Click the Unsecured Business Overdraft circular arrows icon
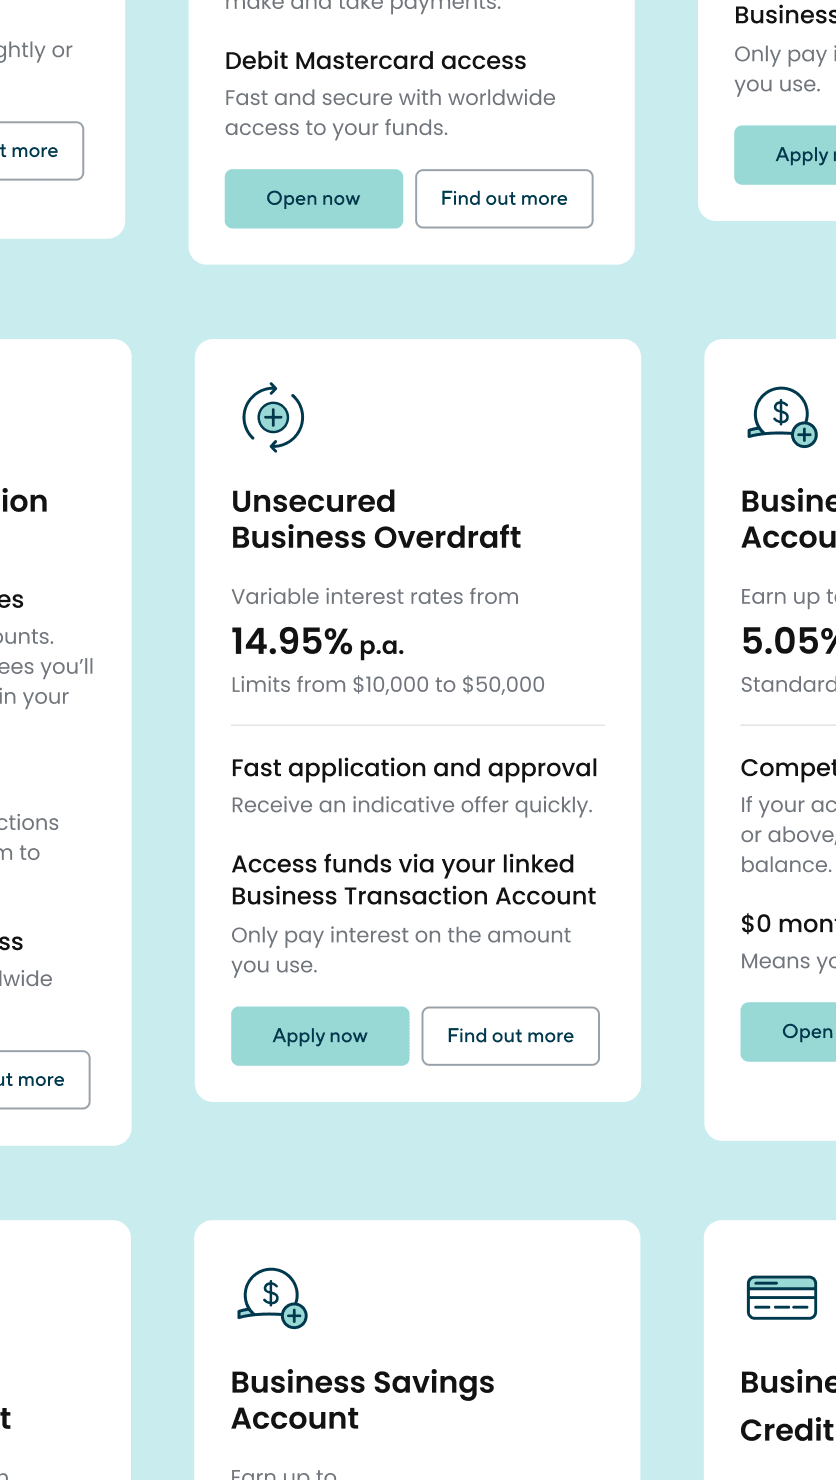Screen dimensions: 836x1480 [x=273, y=417]
